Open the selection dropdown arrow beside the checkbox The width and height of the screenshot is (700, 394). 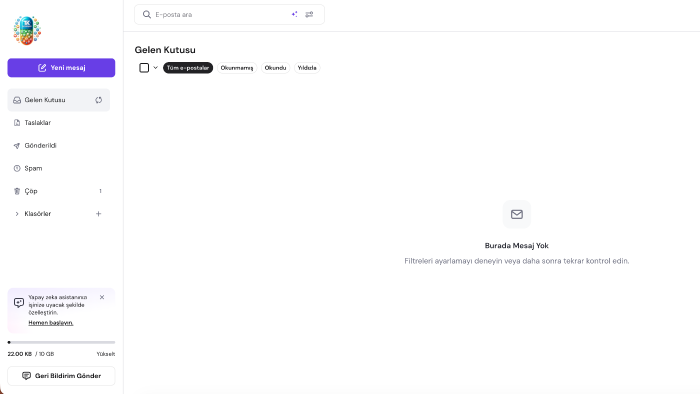click(155, 68)
